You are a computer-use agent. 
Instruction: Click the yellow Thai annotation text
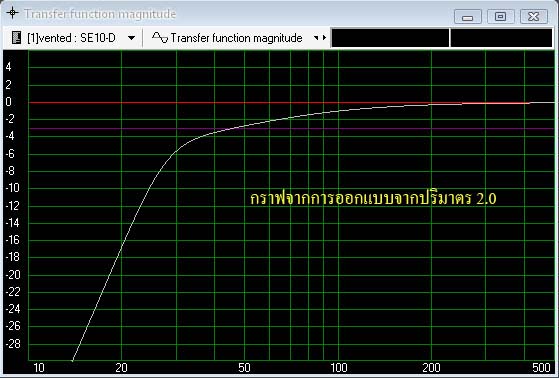coord(373,198)
